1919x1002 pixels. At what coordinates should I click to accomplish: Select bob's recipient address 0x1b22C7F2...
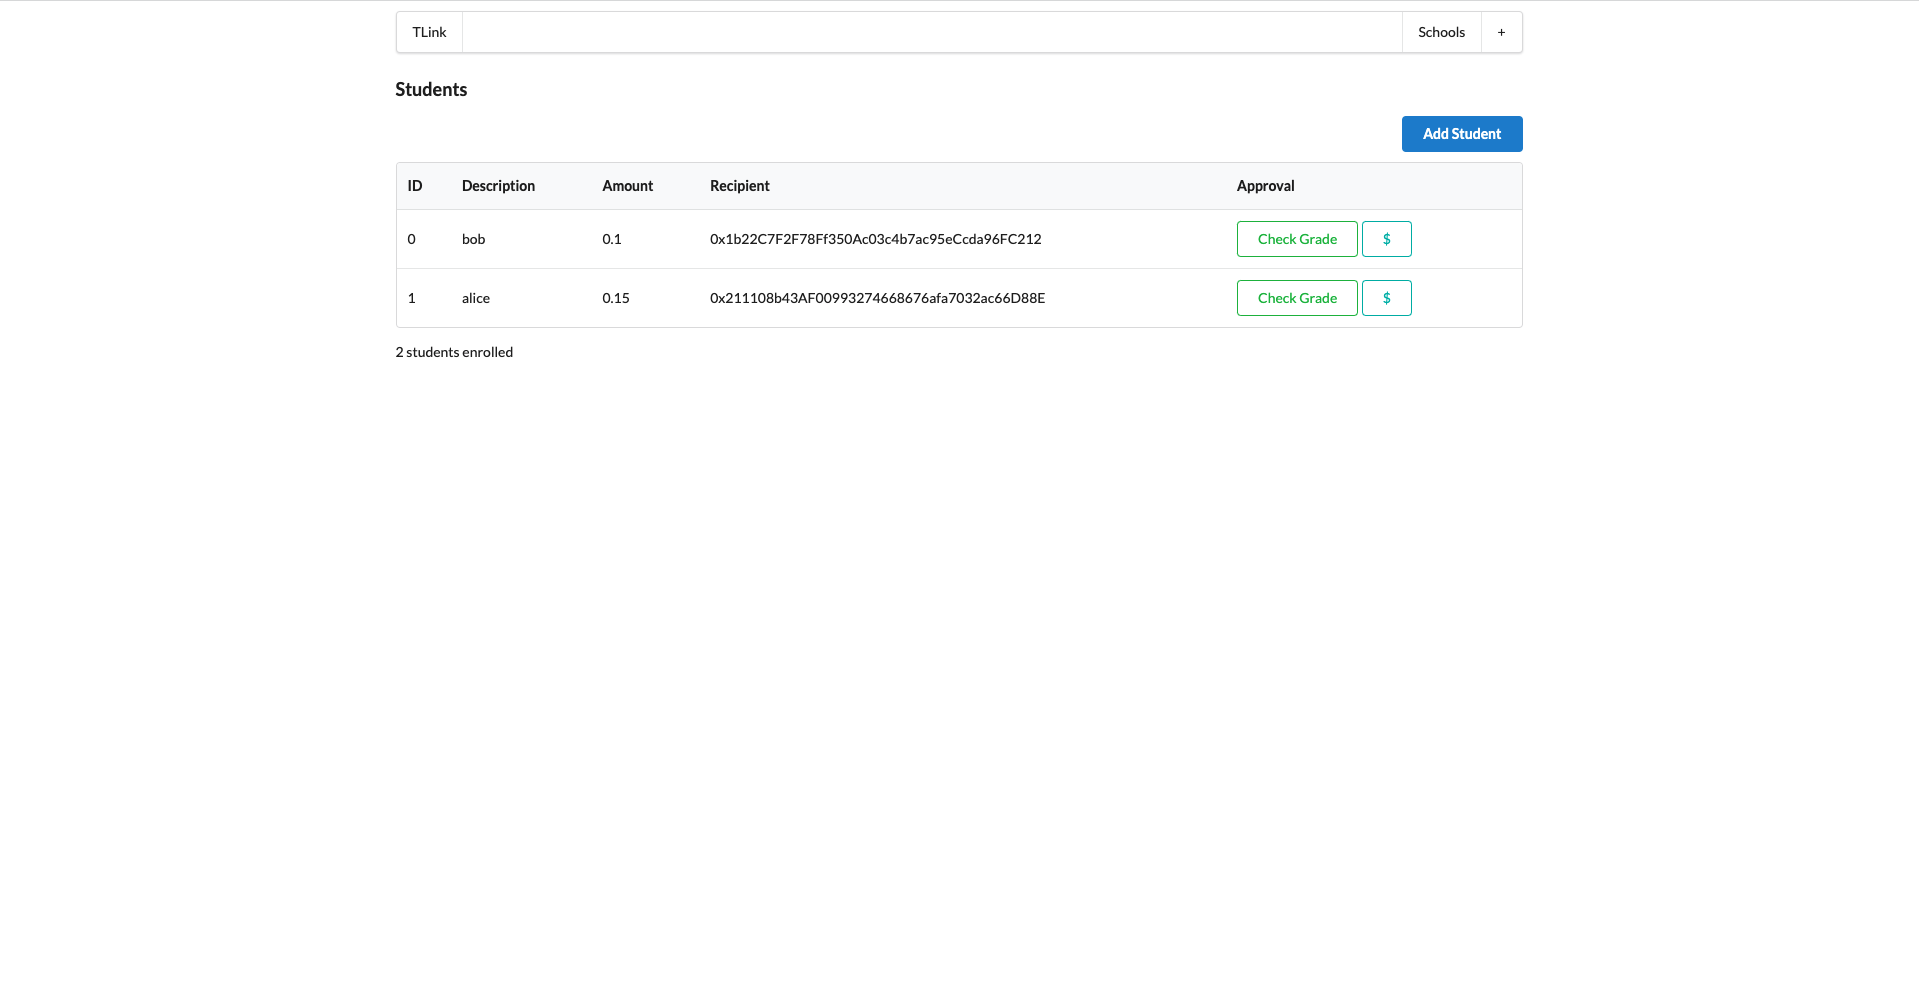[876, 239]
